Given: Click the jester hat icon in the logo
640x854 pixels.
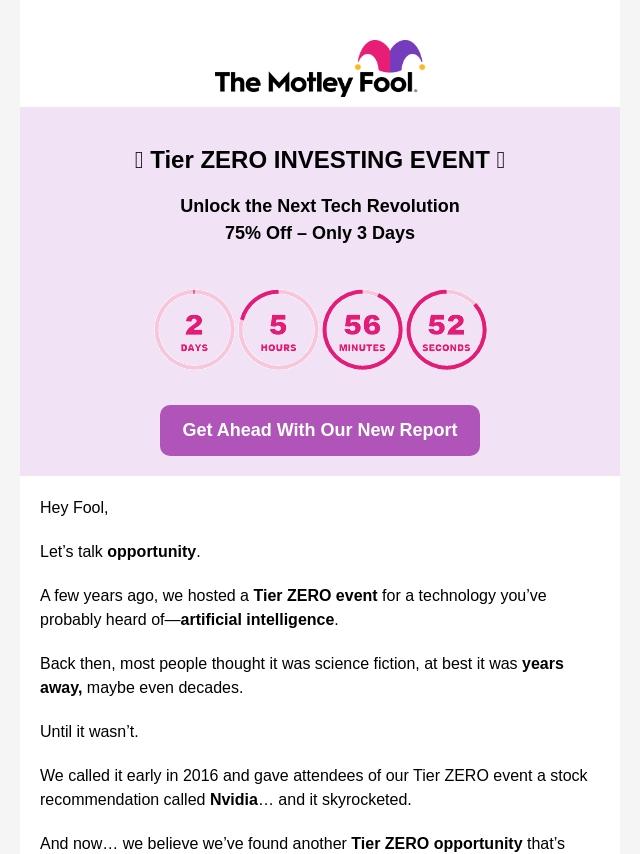Looking at the screenshot, I should (390, 56).
